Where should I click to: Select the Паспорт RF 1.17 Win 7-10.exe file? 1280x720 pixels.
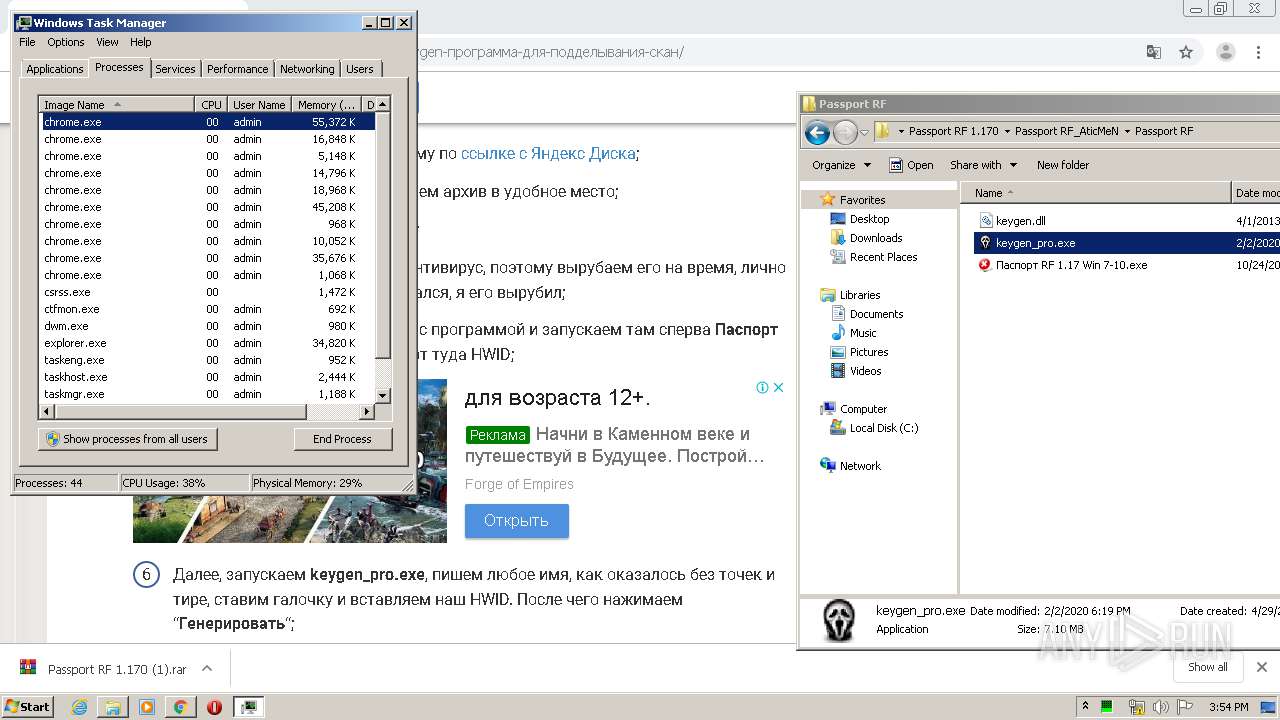1071,265
